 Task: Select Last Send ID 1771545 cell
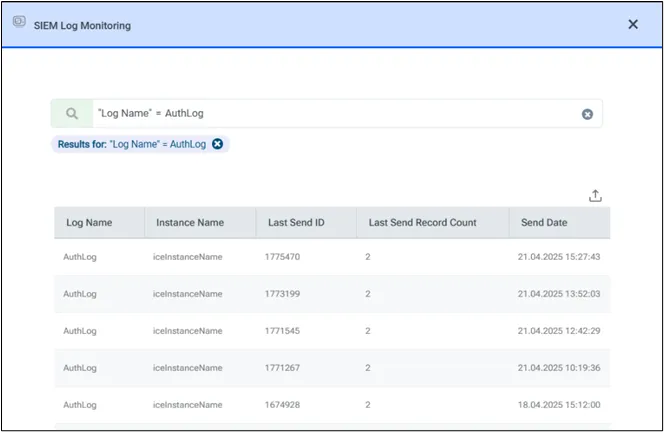click(x=282, y=331)
